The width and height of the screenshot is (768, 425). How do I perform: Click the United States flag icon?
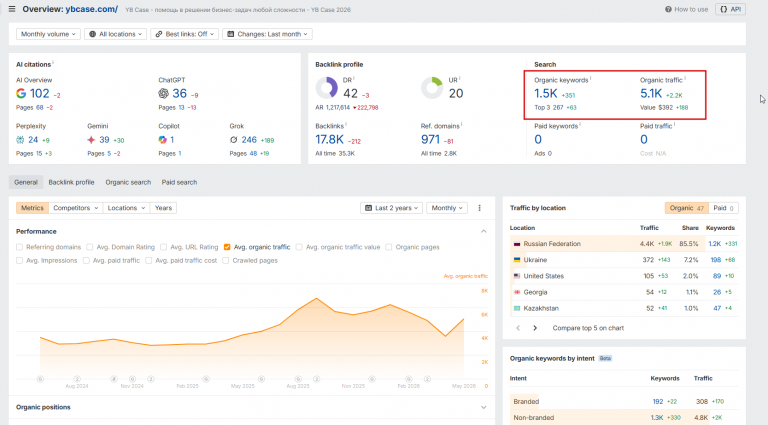click(517, 276)
